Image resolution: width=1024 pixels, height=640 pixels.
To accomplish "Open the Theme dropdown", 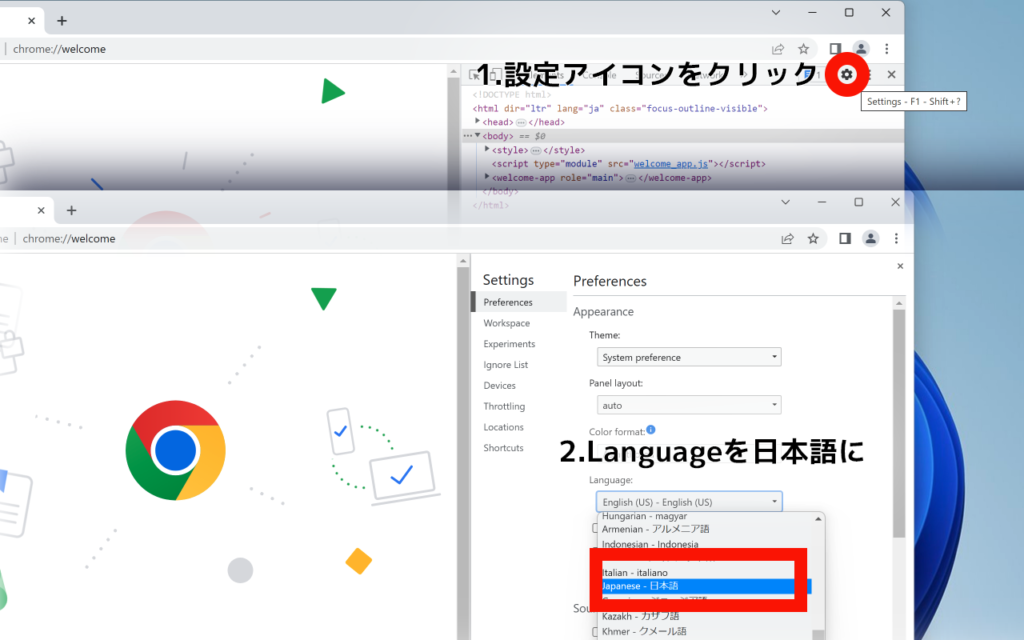I will pos(689,357).
